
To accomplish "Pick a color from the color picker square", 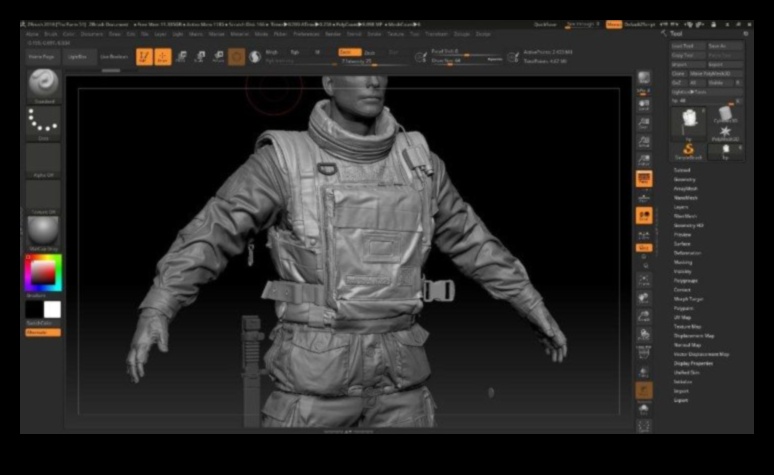I will [x=43, y=272].
